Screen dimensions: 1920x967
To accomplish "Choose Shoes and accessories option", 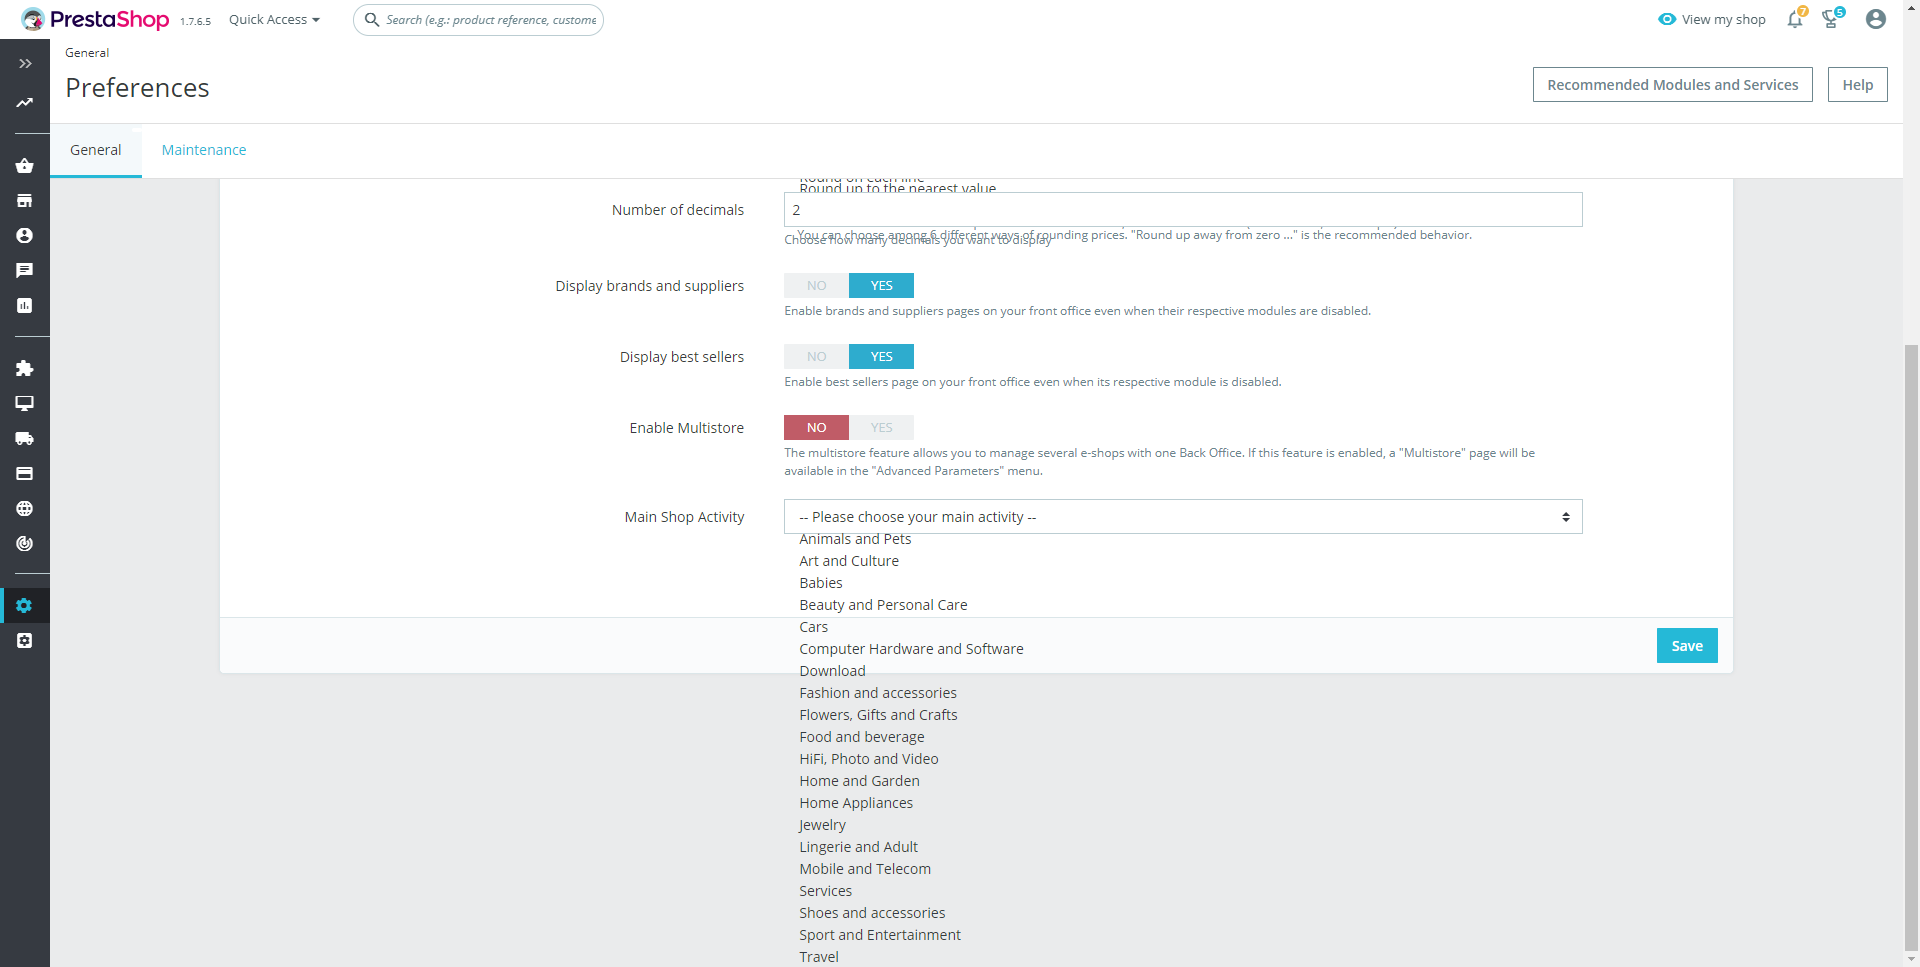I will (872, 913).
